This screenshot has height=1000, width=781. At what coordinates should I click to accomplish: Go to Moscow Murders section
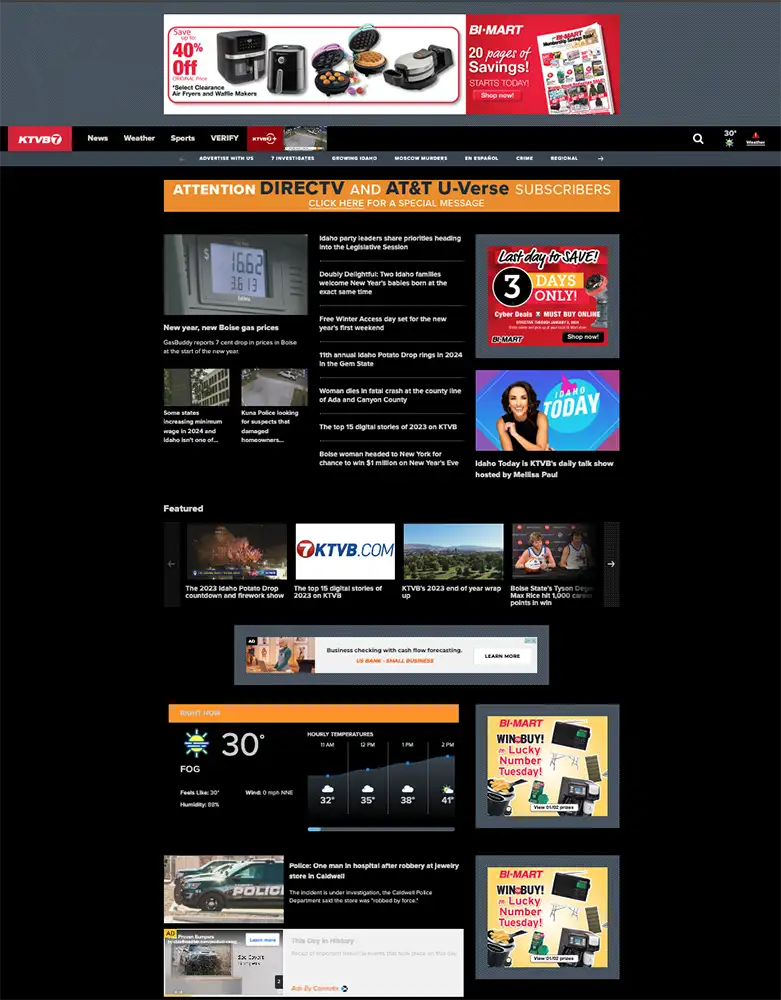click(x=421, y=158)
